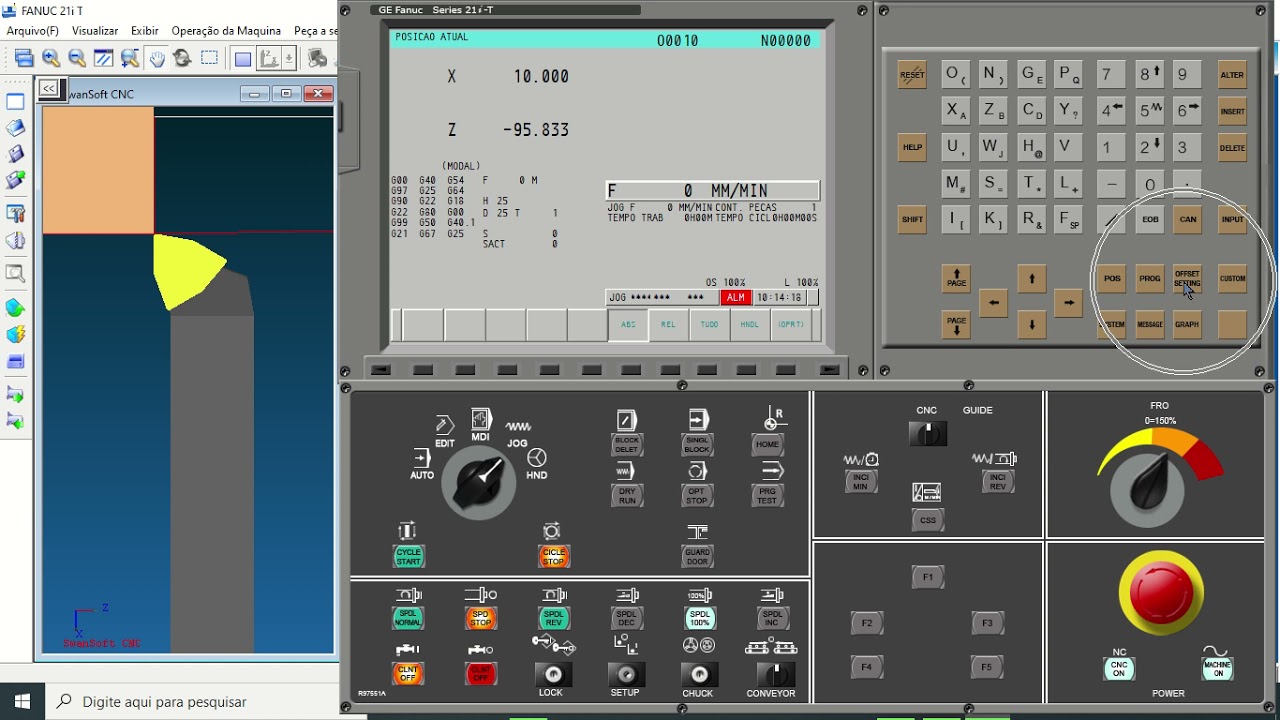The width and height of the screenshot is (1280, 720).
Task: Toggle the OPT STOP button
Action: click(x=697, y=495)
